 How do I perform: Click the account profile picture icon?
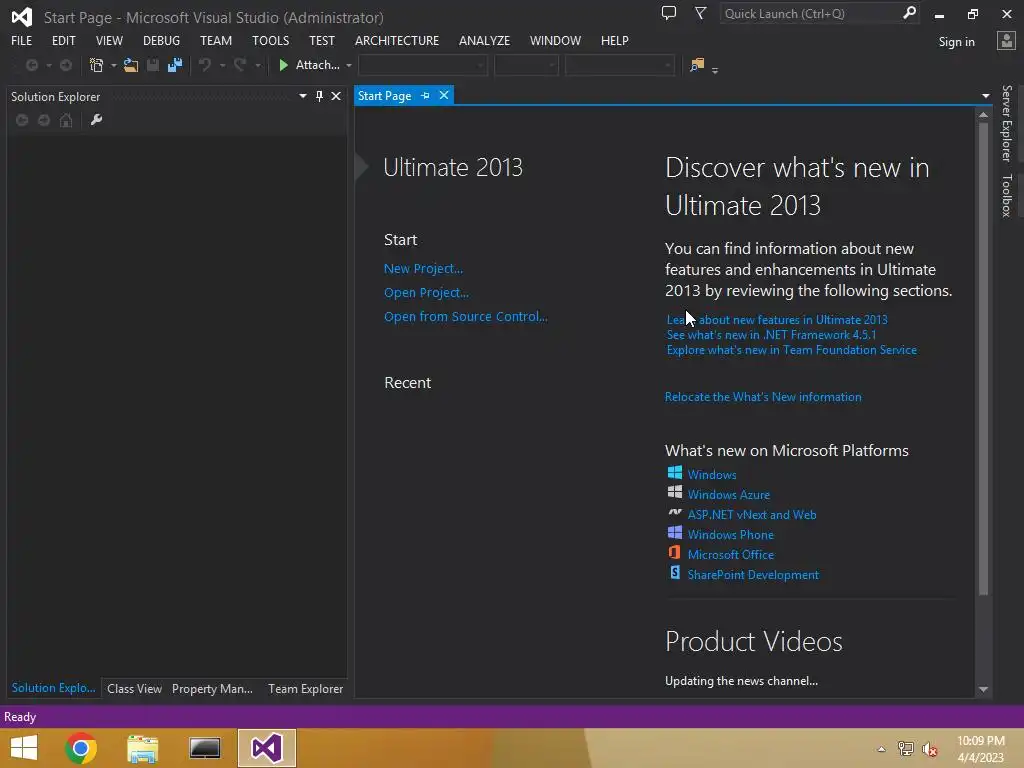pyautogui.click(x=1006, y=41)
